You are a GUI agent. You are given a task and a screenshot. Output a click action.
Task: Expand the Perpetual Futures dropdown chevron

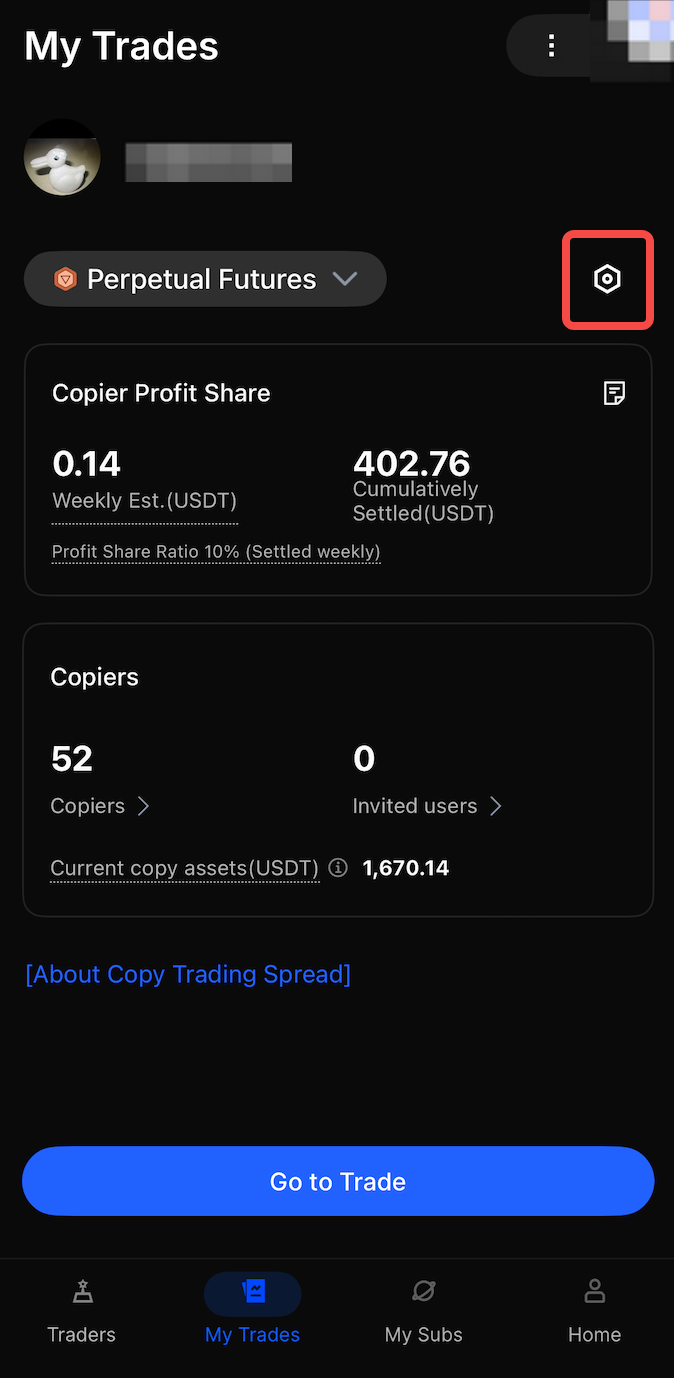[345, 279]
